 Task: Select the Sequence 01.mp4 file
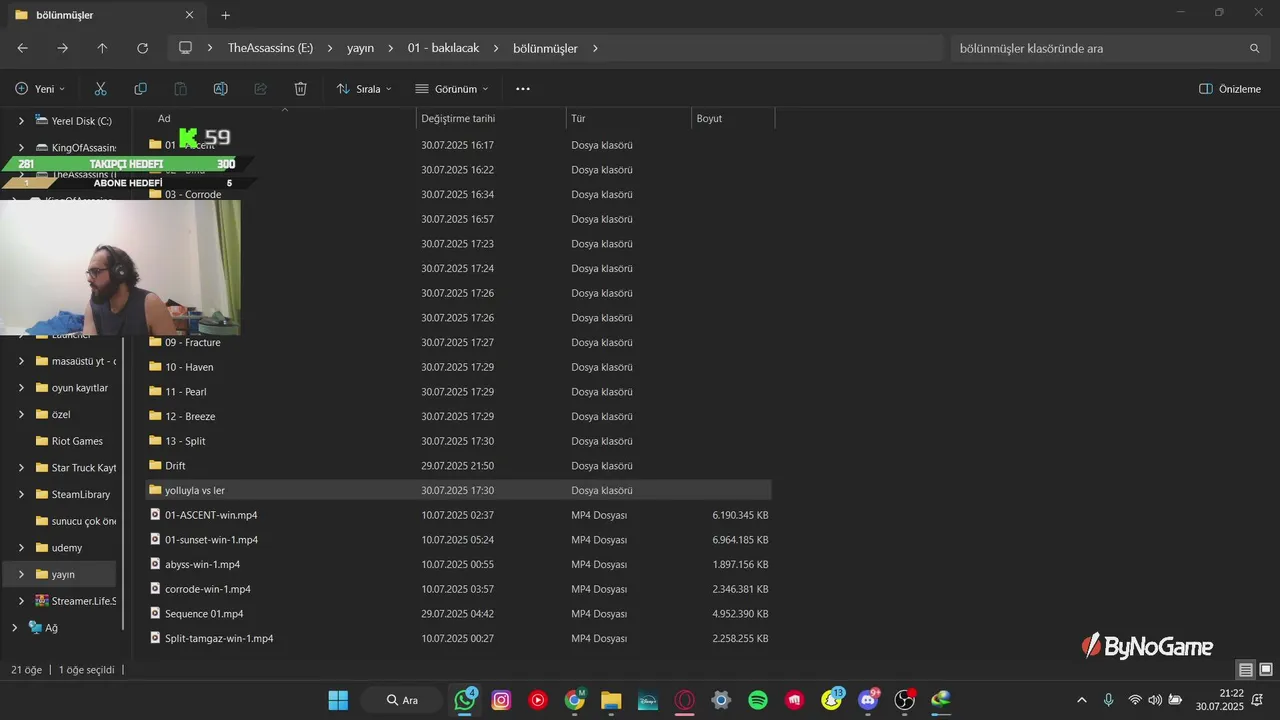[204, 613]
